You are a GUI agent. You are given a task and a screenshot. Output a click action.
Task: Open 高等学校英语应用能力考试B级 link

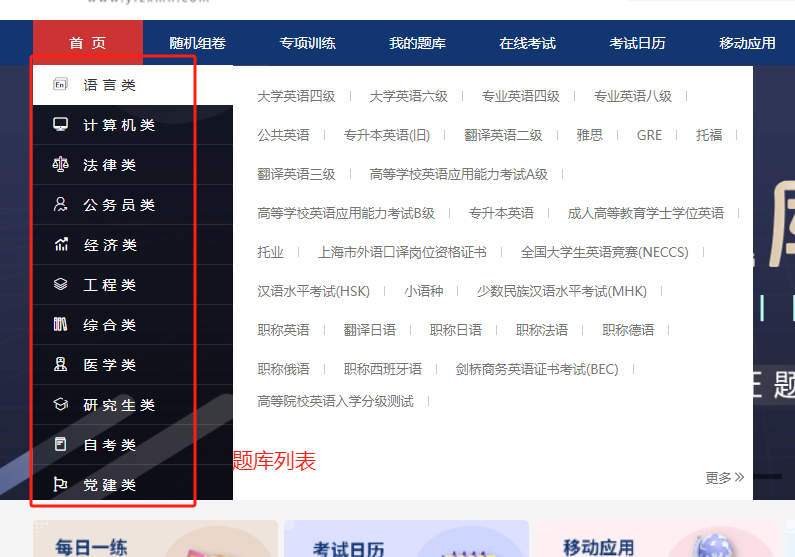(346, 213)
